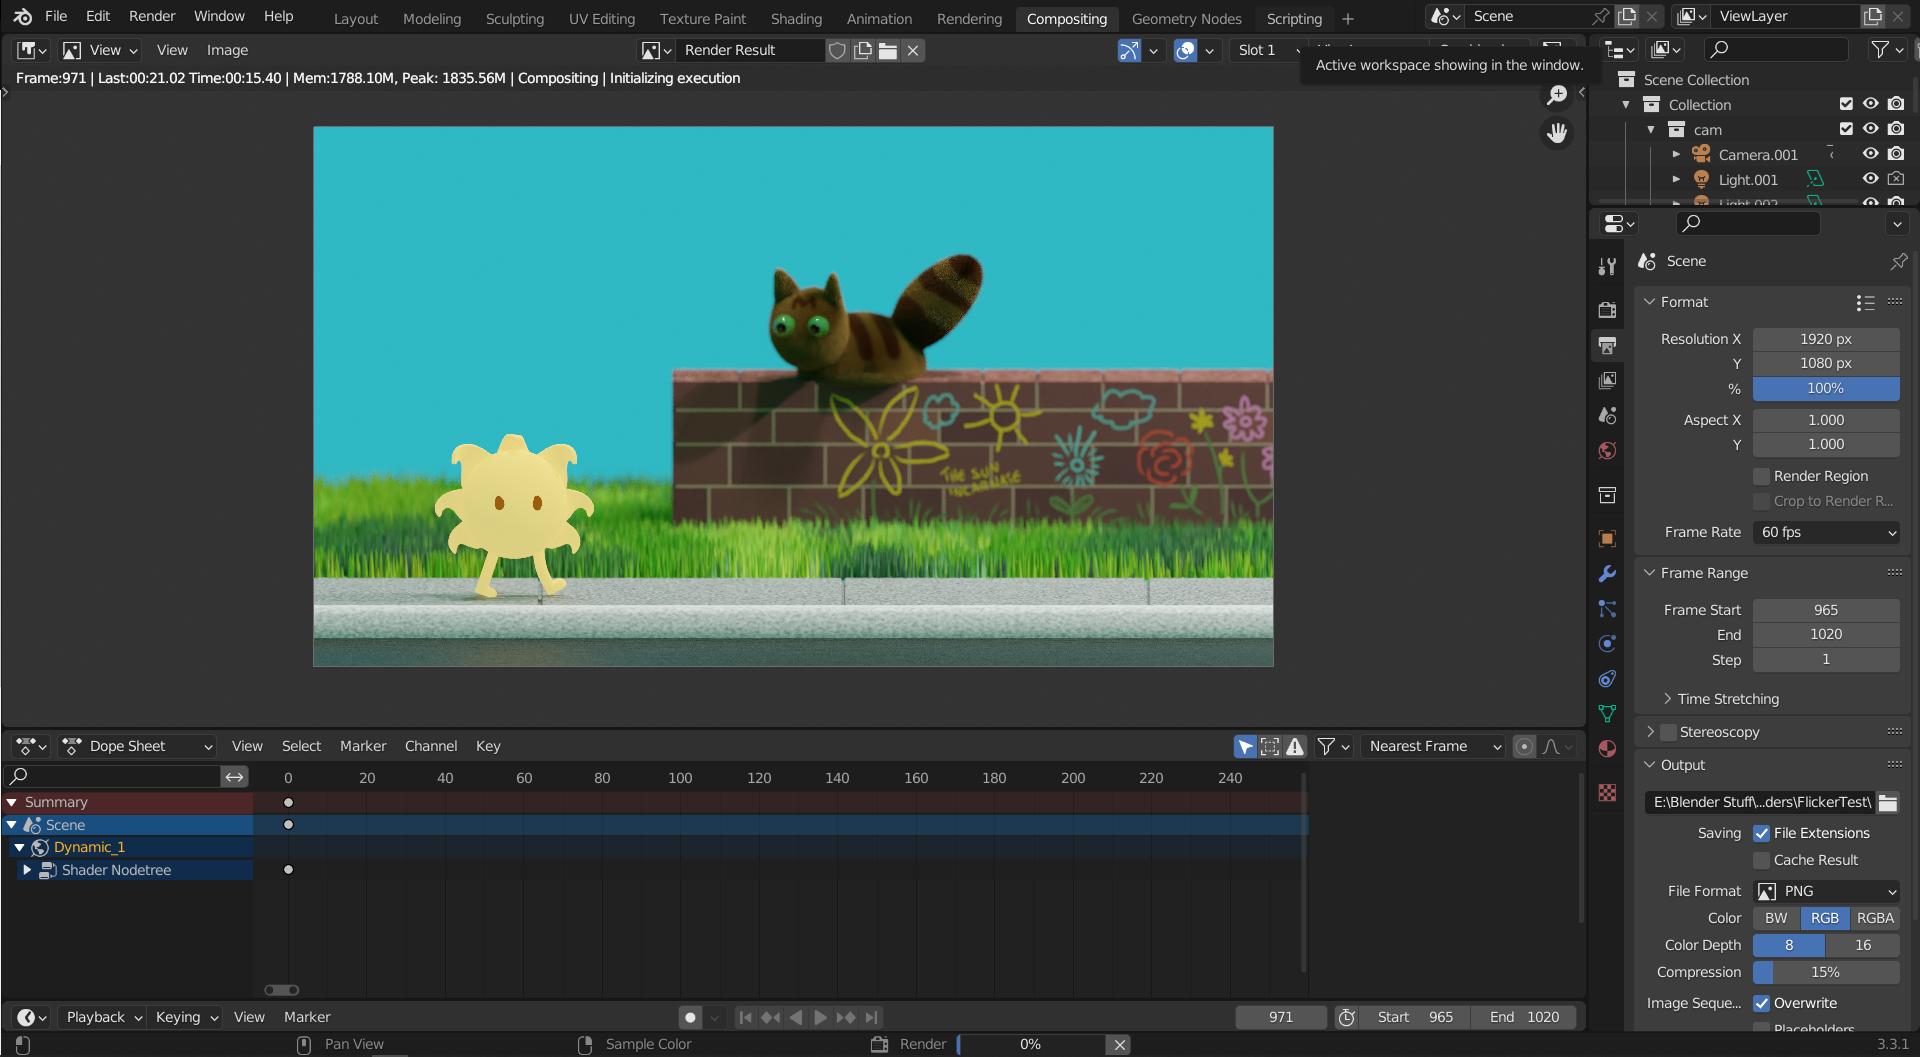1920x1057 pixels.
Task: Open the Material Properties tab
Action: tap(1607, 749)
